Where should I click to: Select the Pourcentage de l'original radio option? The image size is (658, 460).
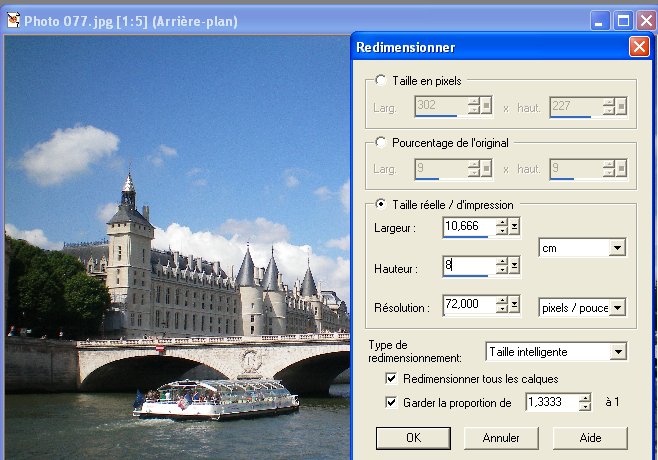click(381, 142)
